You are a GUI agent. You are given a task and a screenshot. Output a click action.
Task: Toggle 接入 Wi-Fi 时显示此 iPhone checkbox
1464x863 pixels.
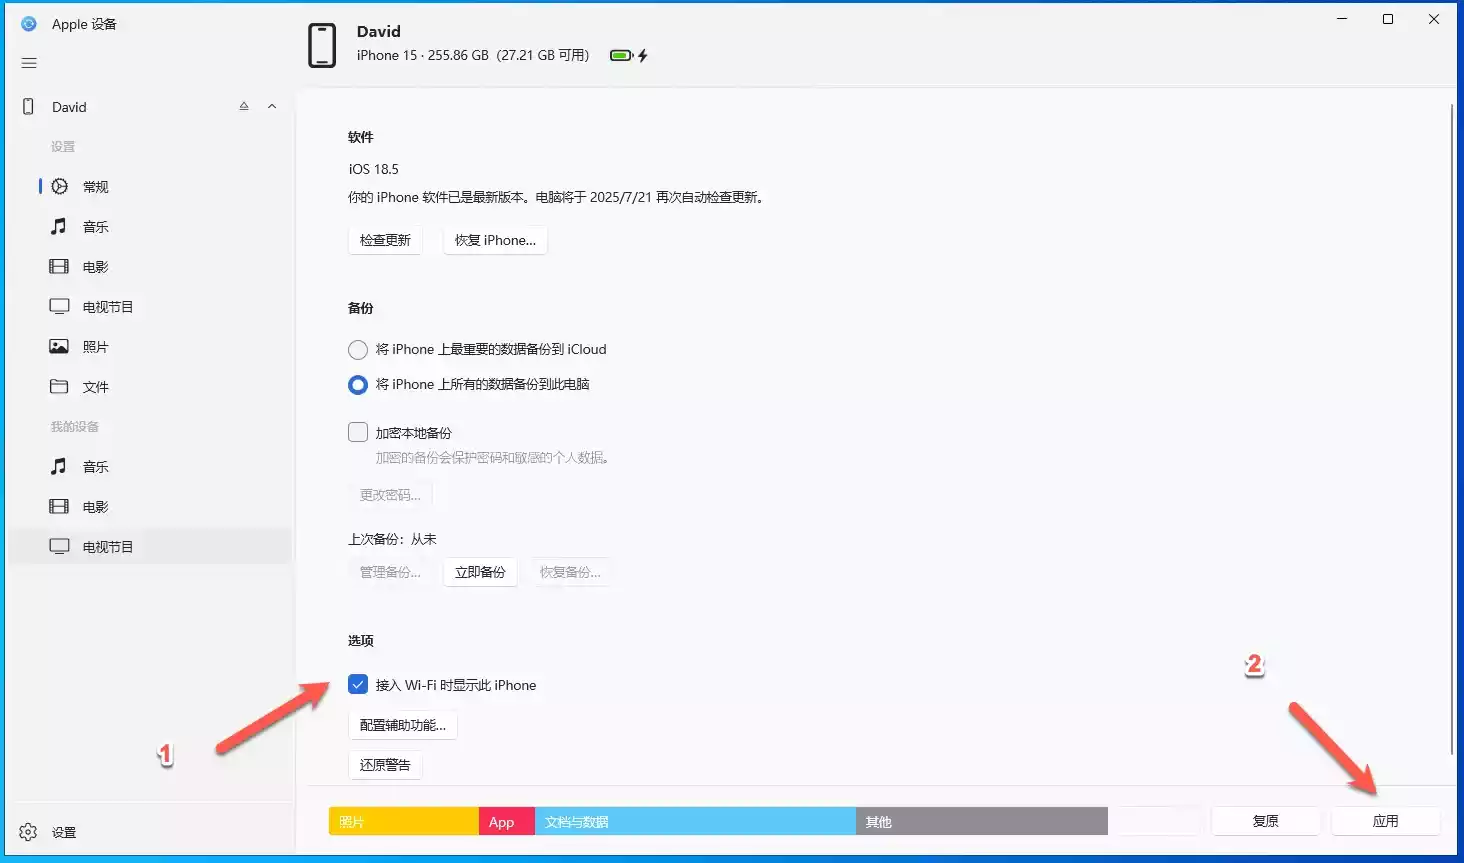tap(358, 685)
